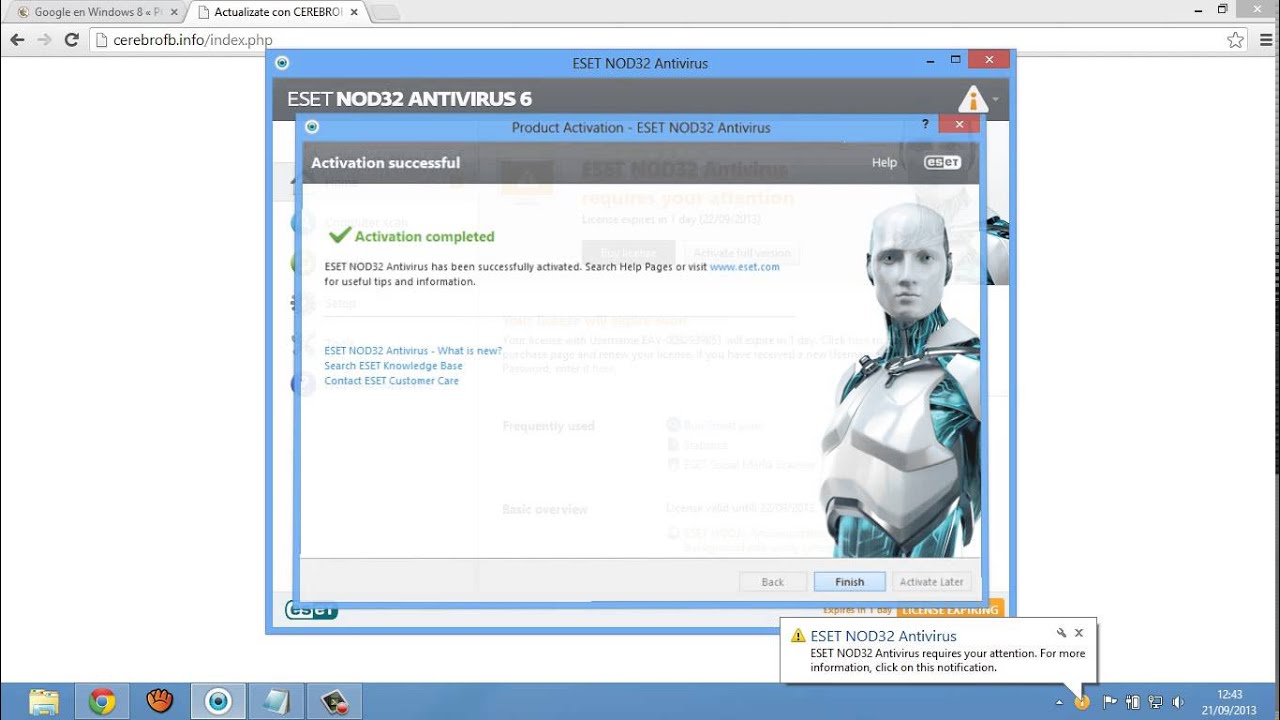Screen dimensions: 1280x720
Task: Dismiss the ESET NOD32 notification balloon
Action: pos(1079,633)
